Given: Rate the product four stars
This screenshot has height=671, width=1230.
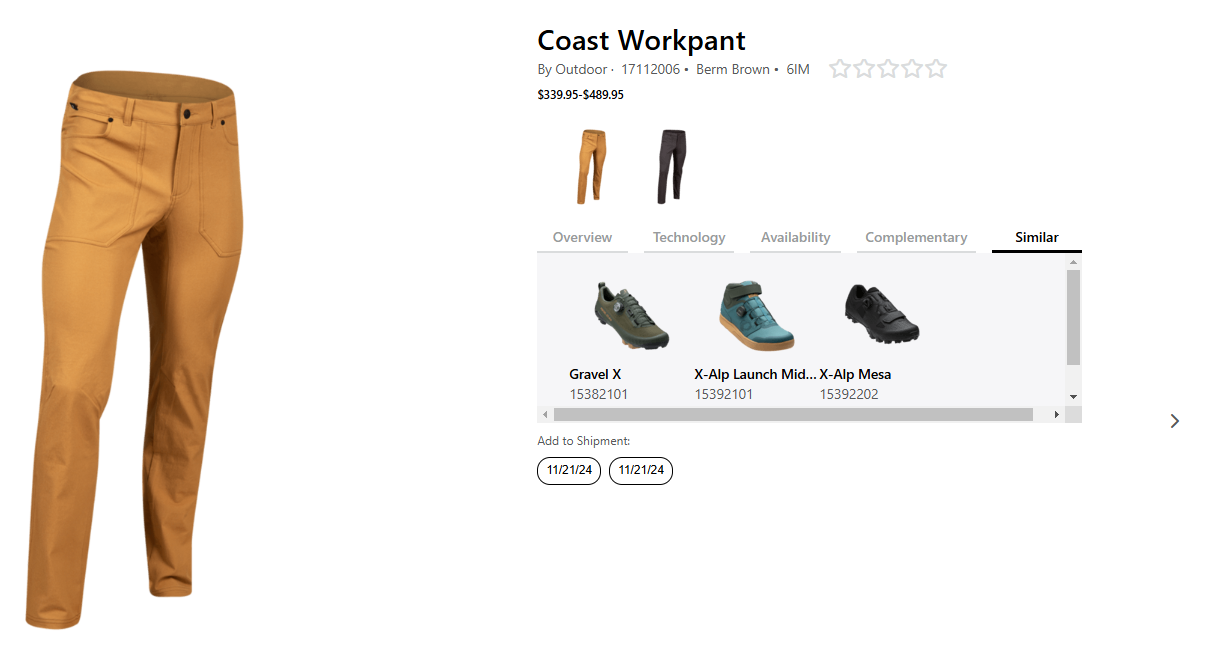Looking at the screenshot, I should point(912,69).
